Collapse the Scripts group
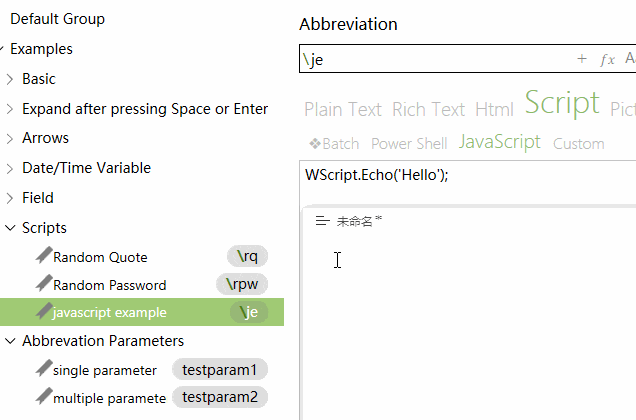 point(10,228)
